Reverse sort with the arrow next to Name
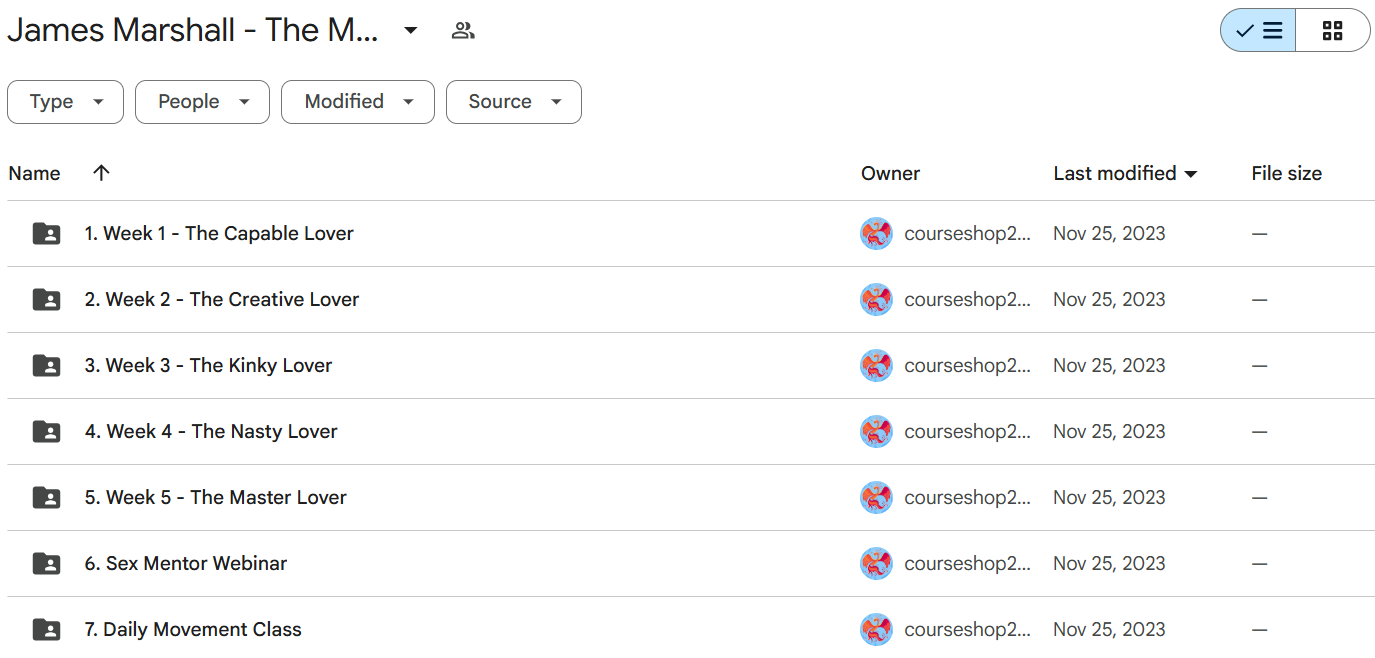The height and width of the screenshot is (658, 1375). click(x=101, y=173)
